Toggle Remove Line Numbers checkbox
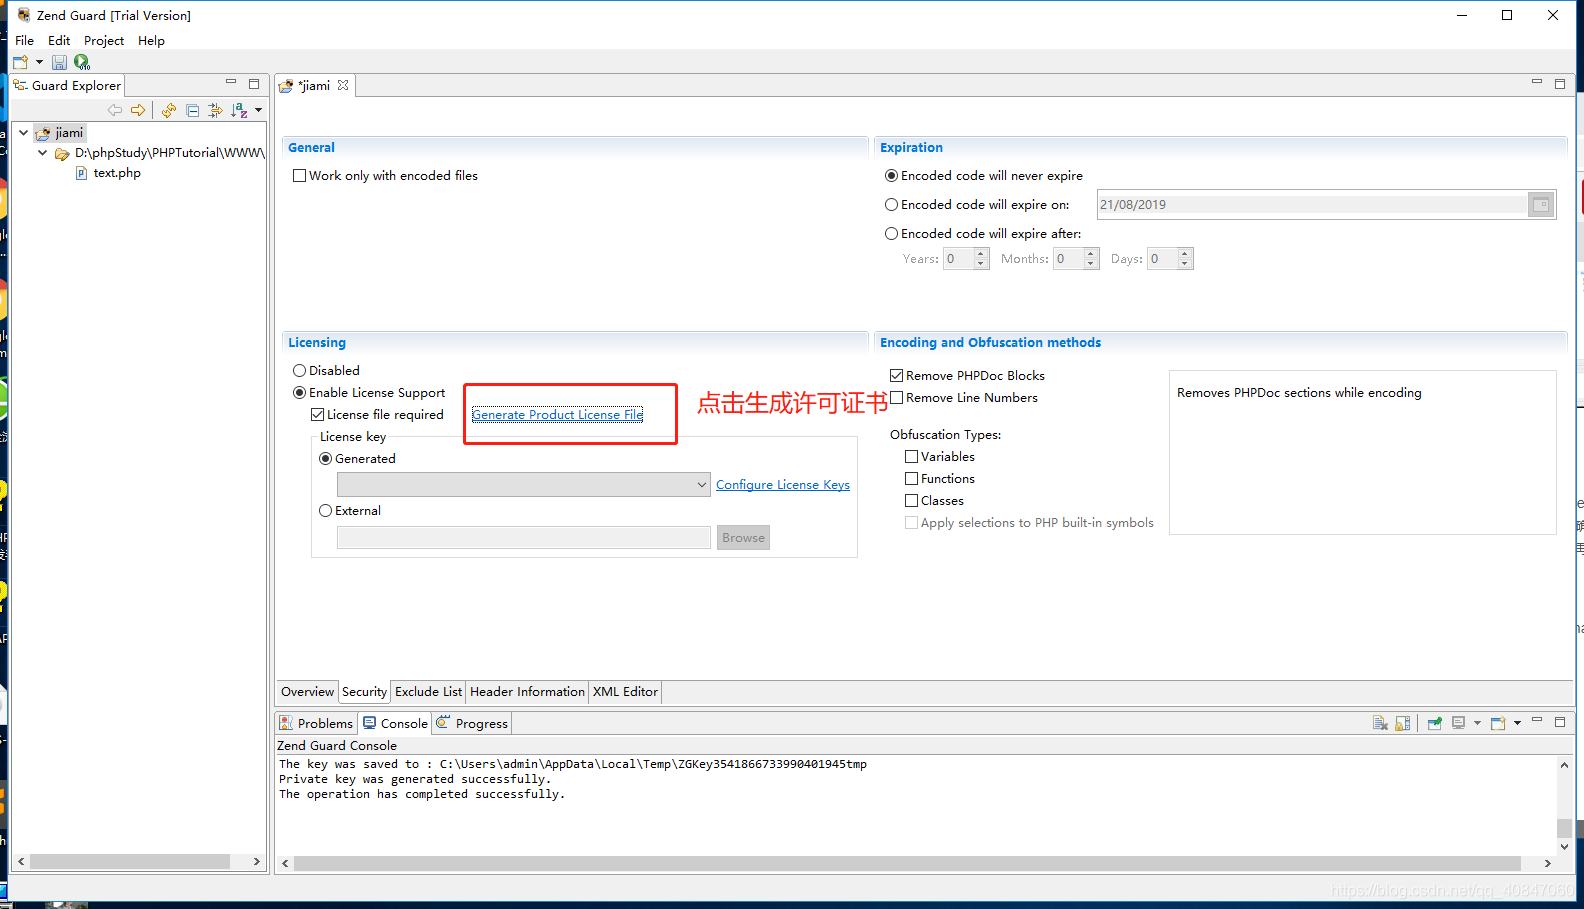Image resolution: width=1584 pixels, height=909 pixels. (896, 398)
